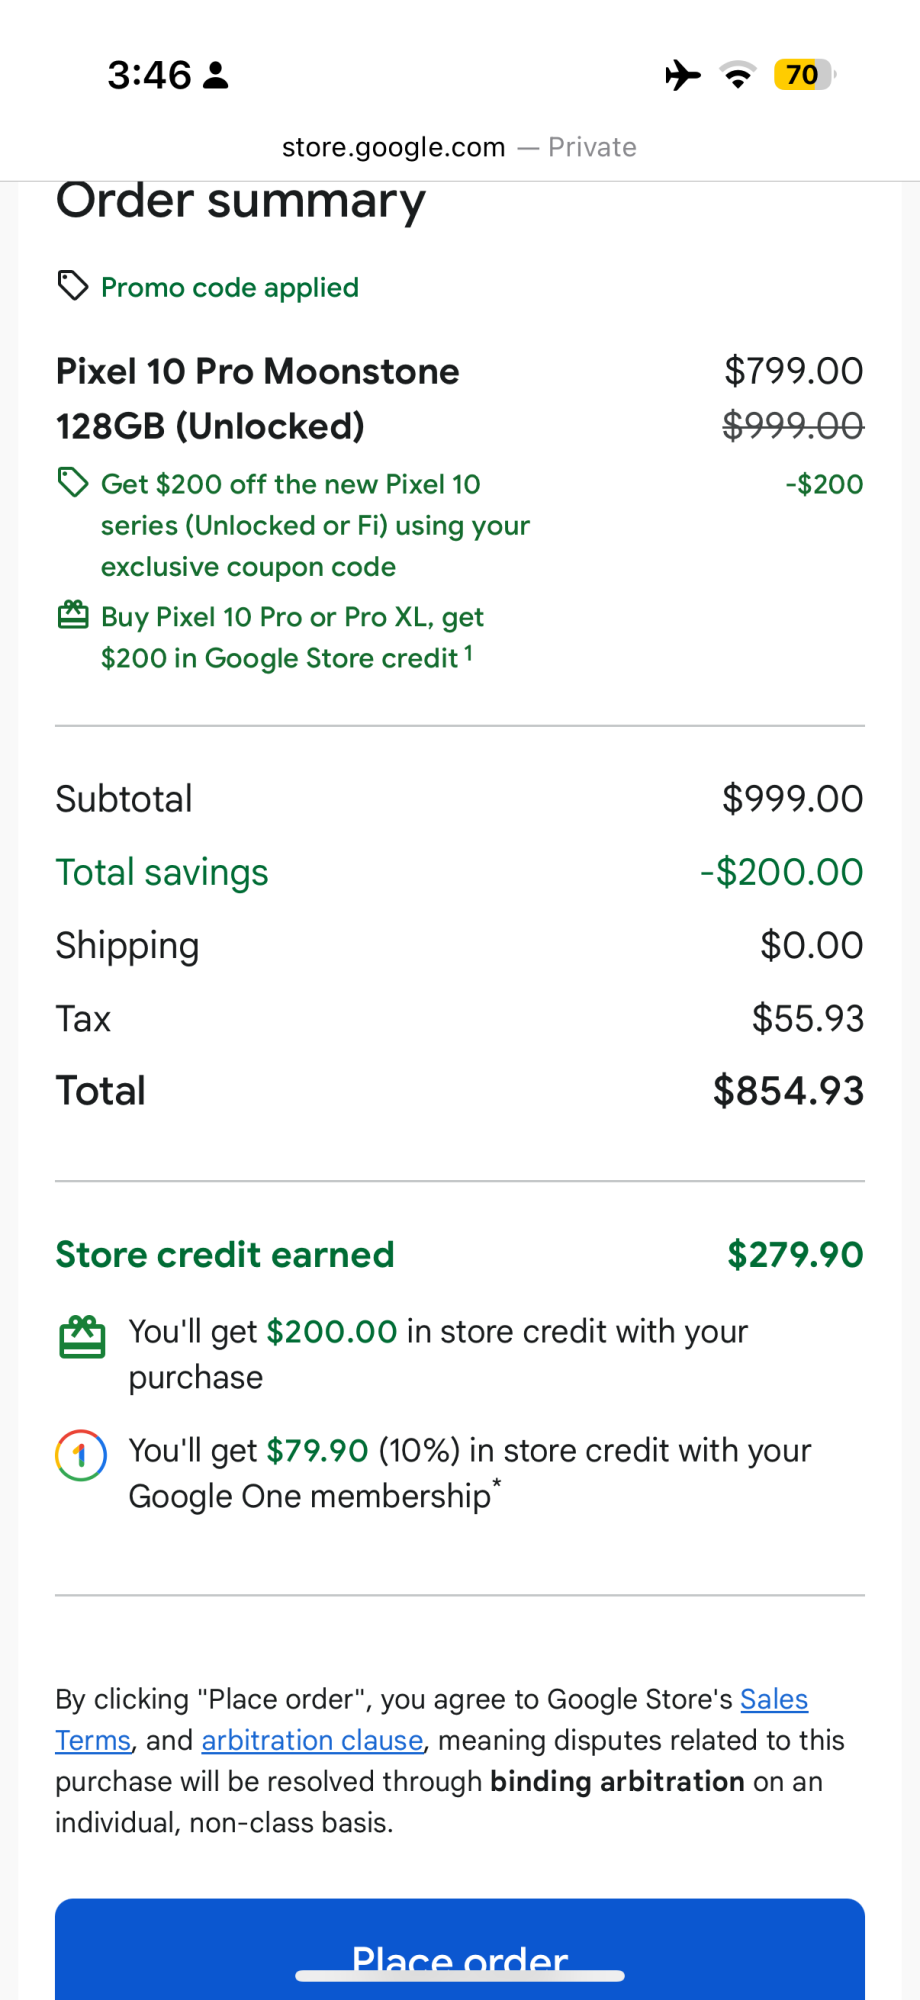Tap the battery indicator showing 70
Image resolution: width=920 pixels, height=2000 pixels.
click(x=804, y=75)
